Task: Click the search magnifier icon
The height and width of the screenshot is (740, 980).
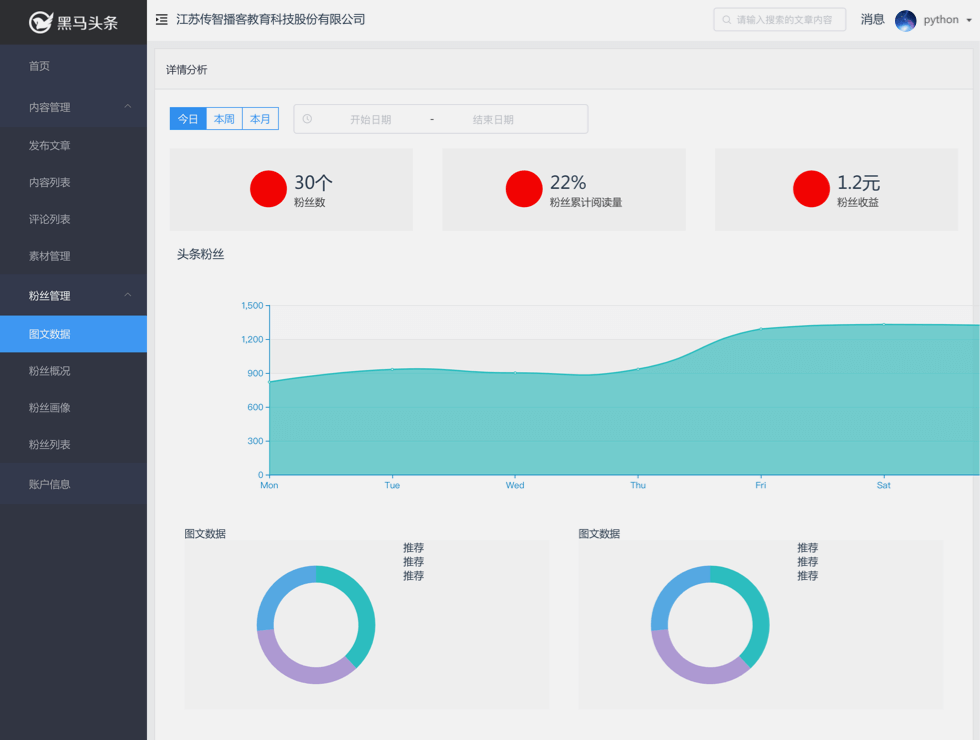Action: coord(727,20)
